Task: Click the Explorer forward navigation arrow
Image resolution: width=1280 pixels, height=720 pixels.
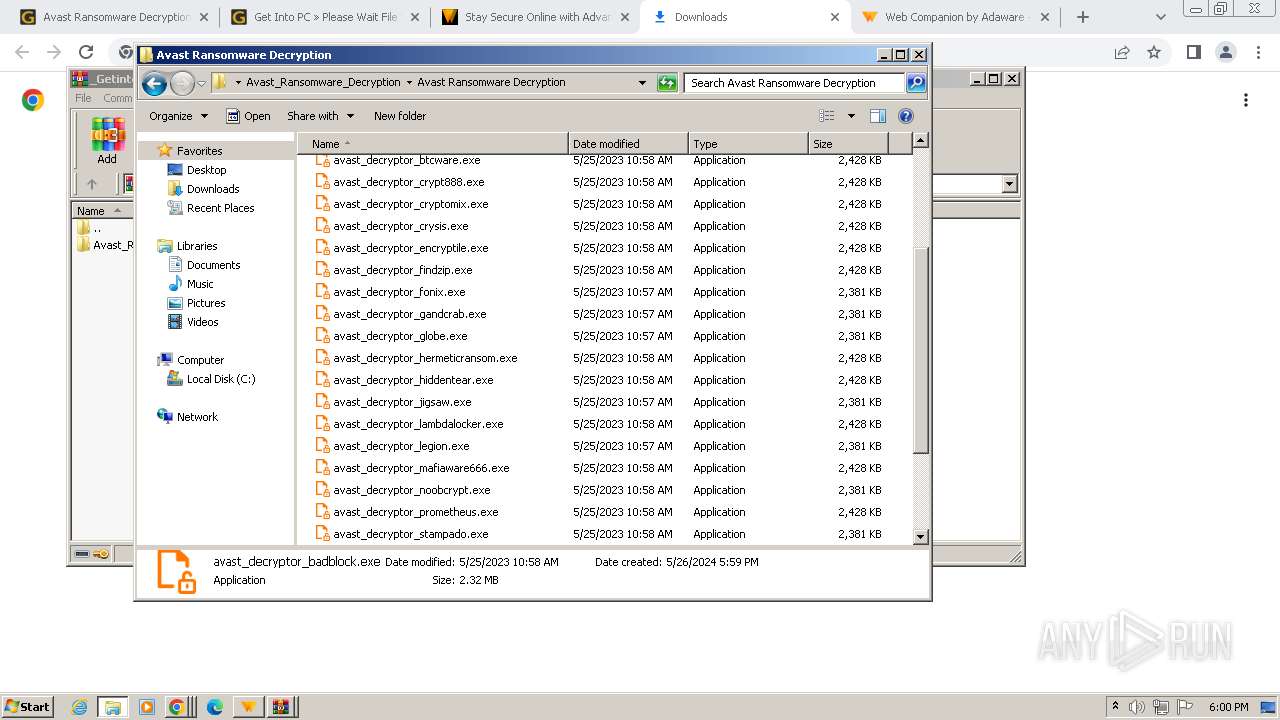Action: 182,83
